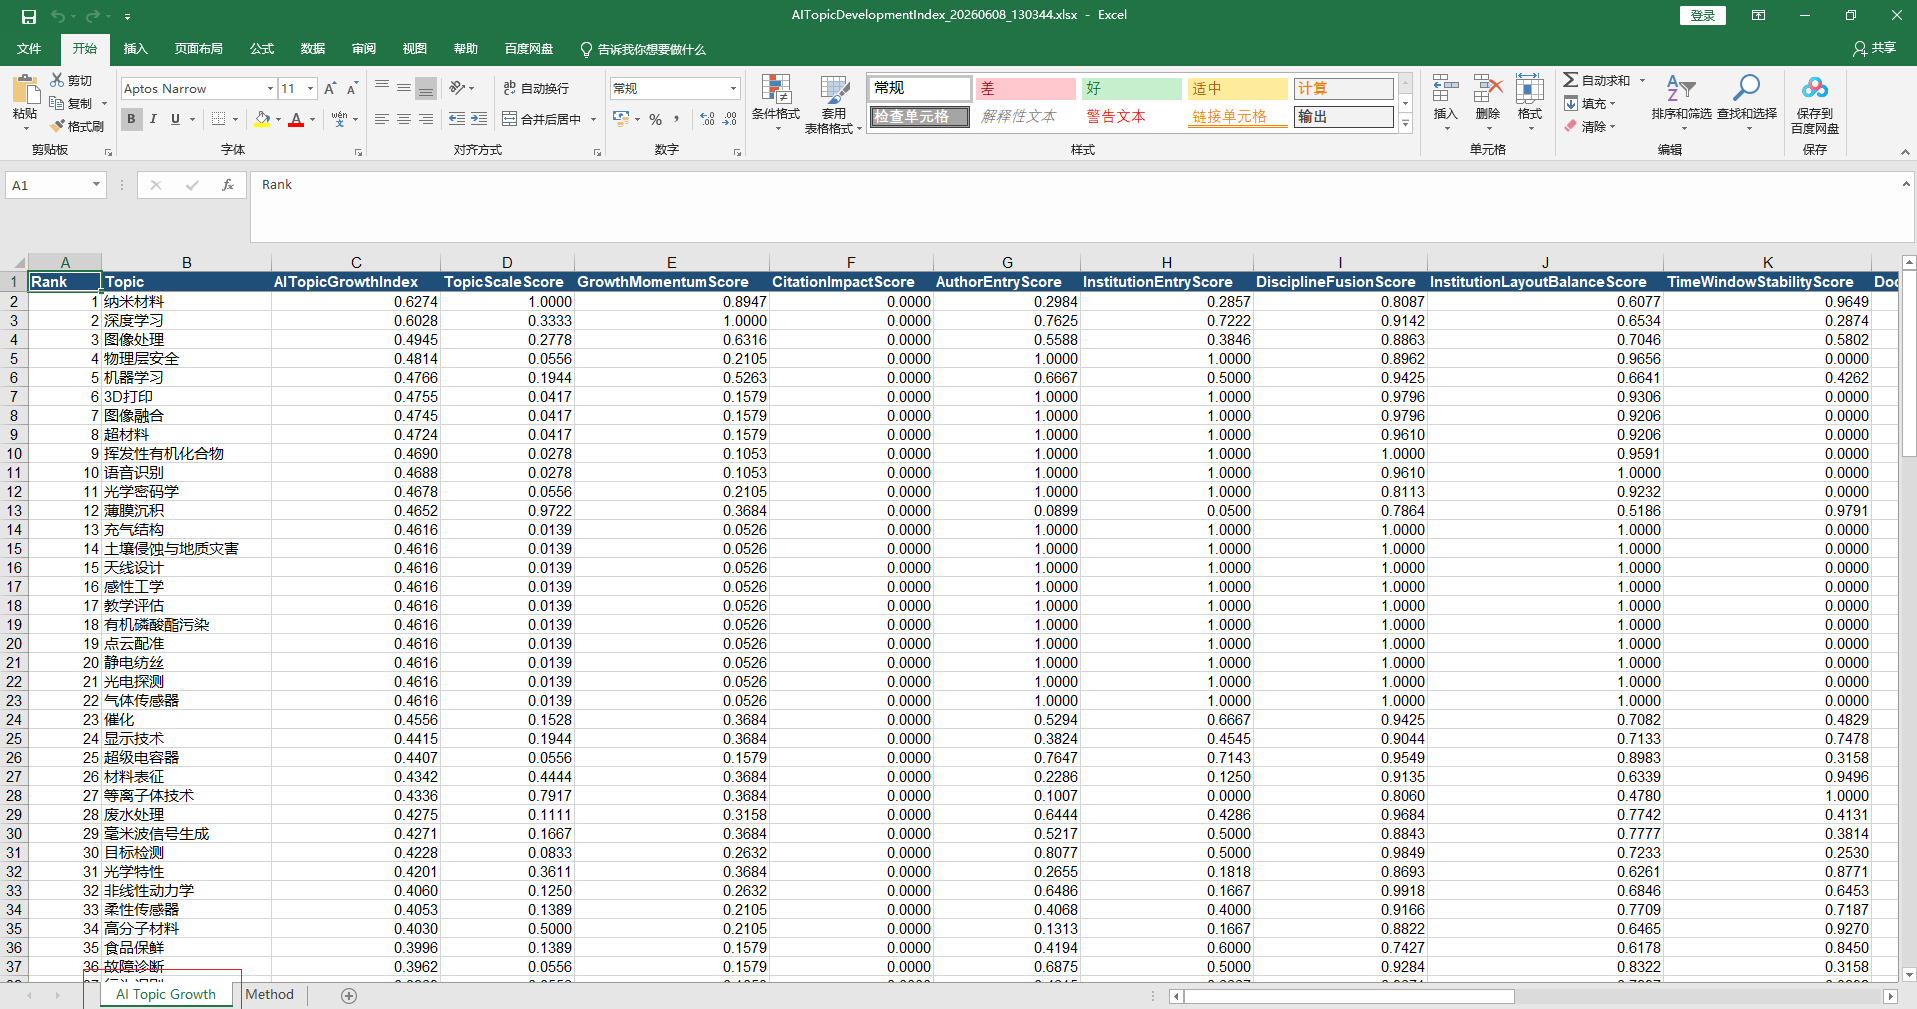Image resolution: width=1917 pixels, height=1009 pixels.
Task: Toggle Underline formatting
Action: click(x=176, y=119)
